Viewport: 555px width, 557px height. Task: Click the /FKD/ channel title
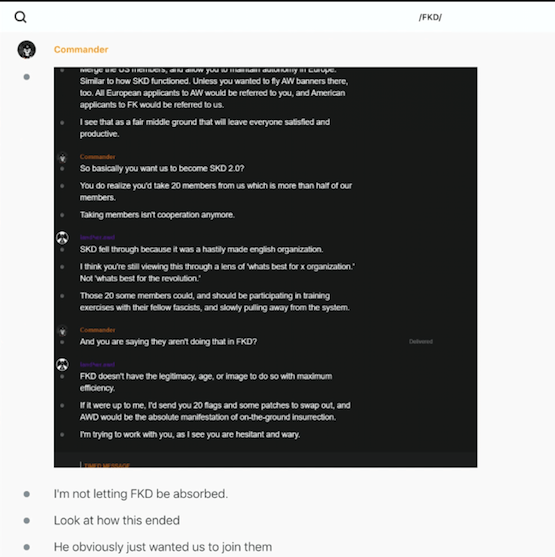430,17
